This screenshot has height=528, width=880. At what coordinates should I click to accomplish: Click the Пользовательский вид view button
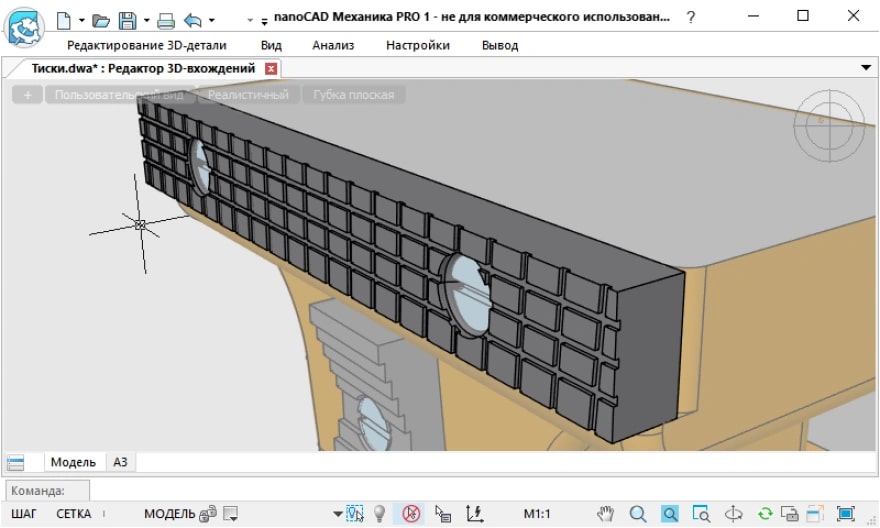tap(119, 95)
